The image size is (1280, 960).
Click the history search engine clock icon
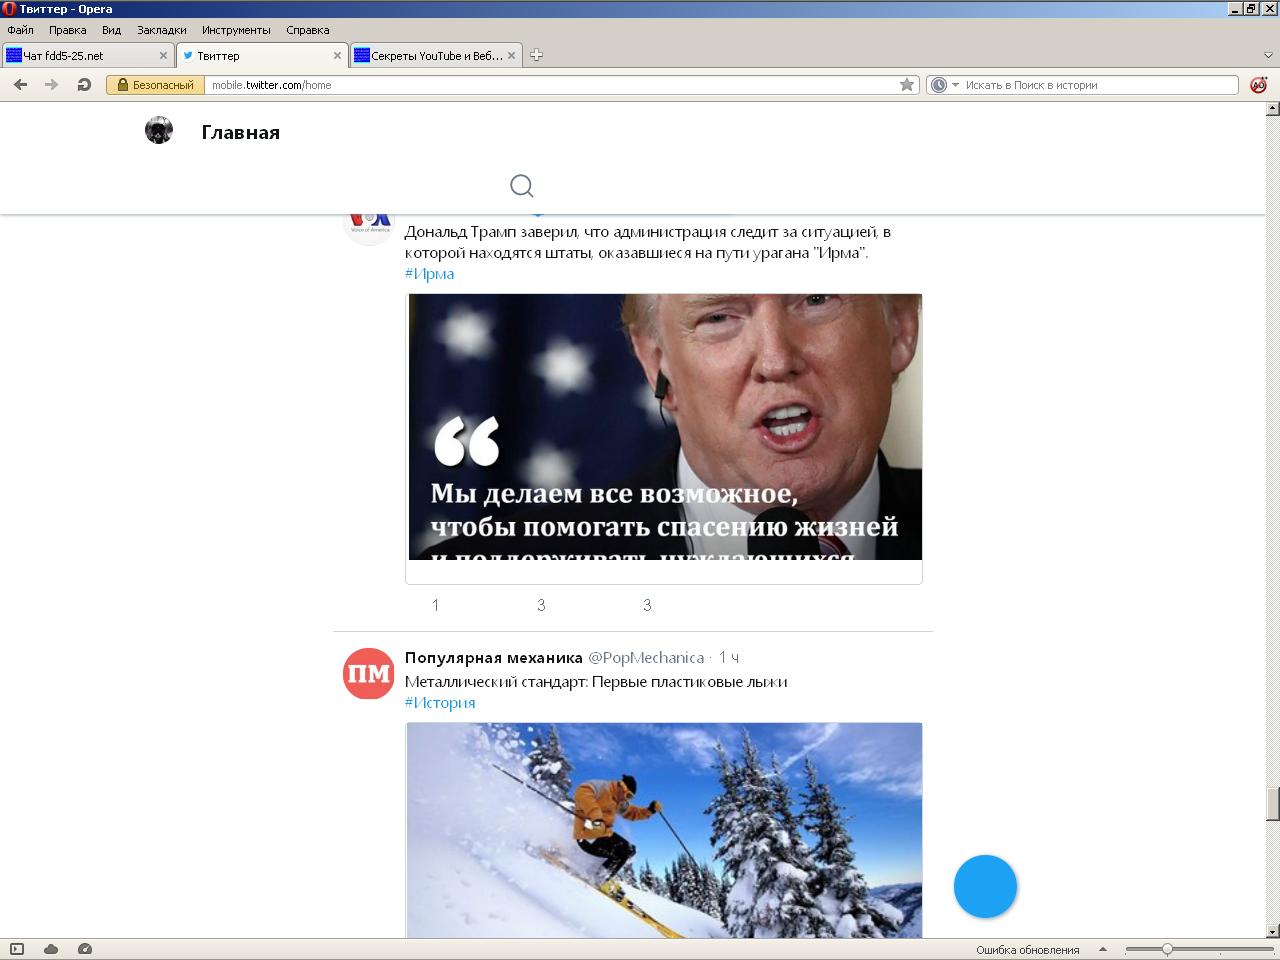tap(938, 85)
